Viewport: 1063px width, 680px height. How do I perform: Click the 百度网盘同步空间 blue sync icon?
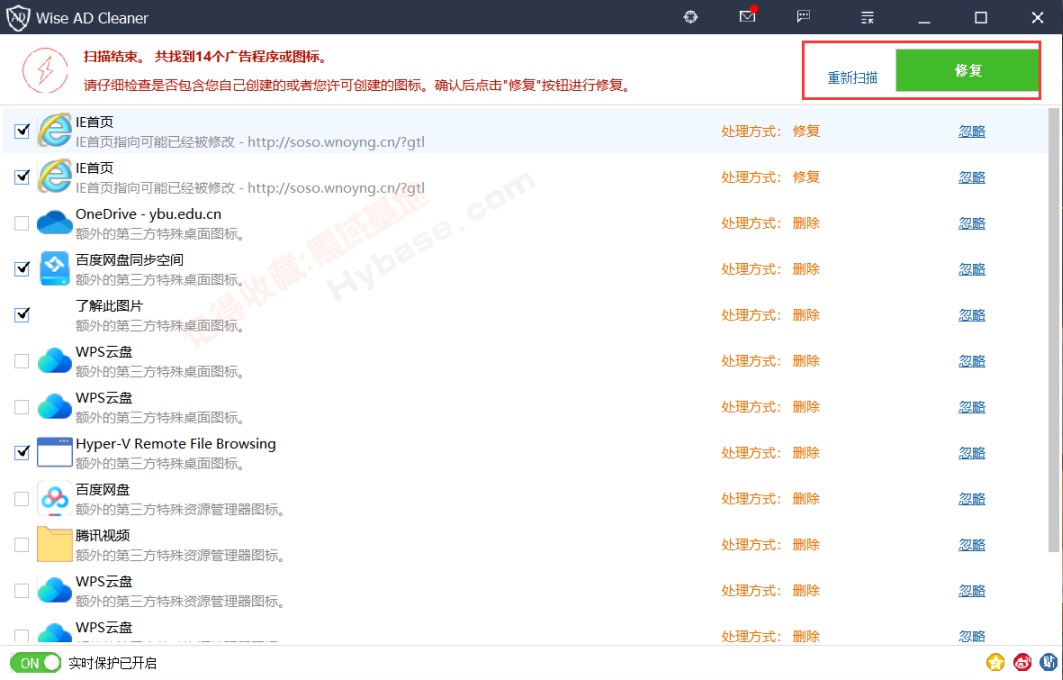pos(54,268)
